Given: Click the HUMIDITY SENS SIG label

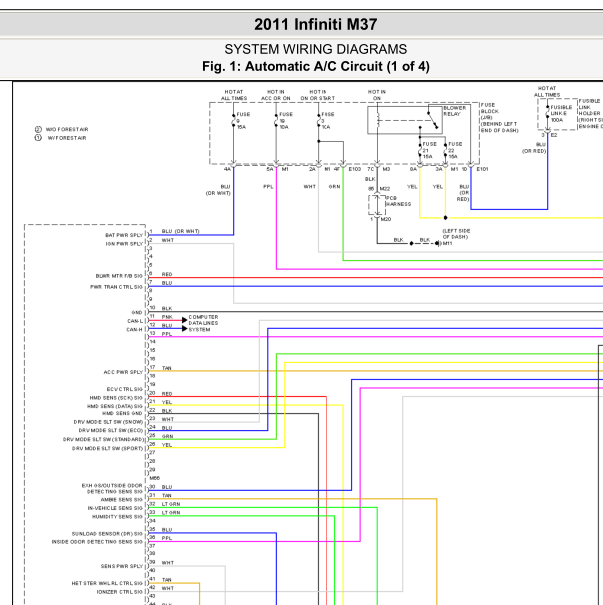Looking at the screenshot, I should click(x=117, y=517).
